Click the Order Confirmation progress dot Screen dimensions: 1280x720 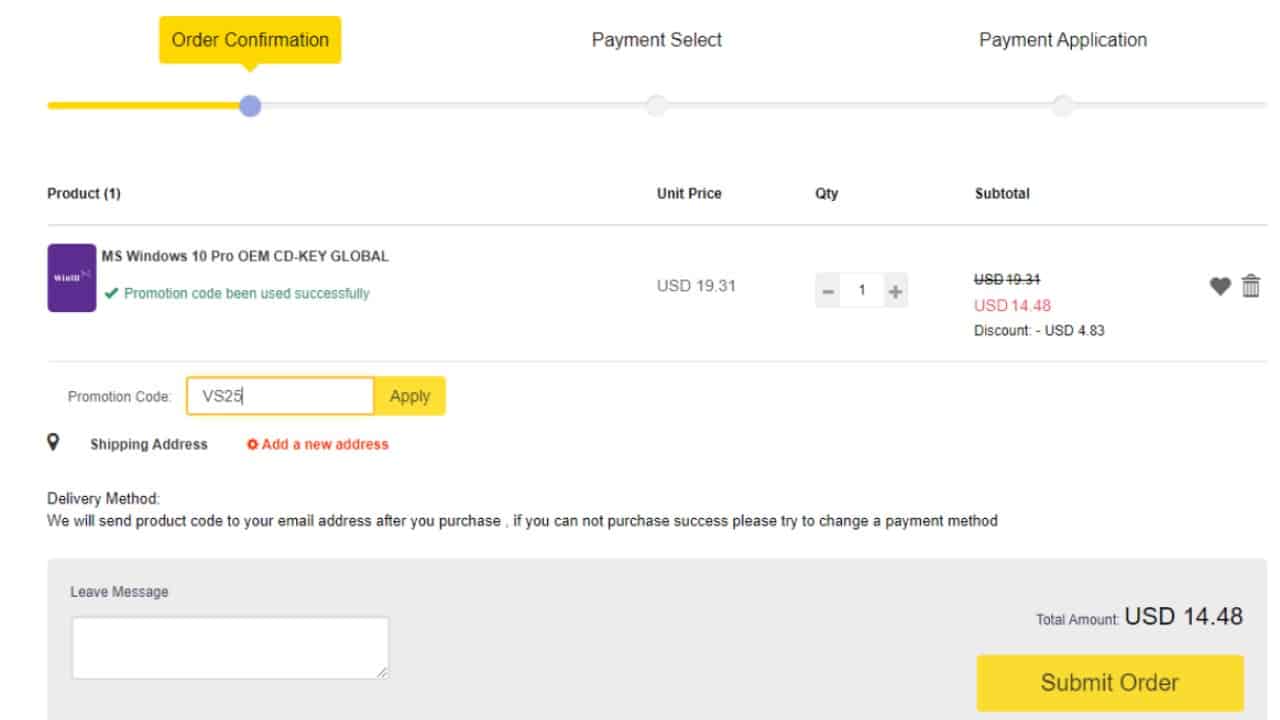click(x=250, y=105)
